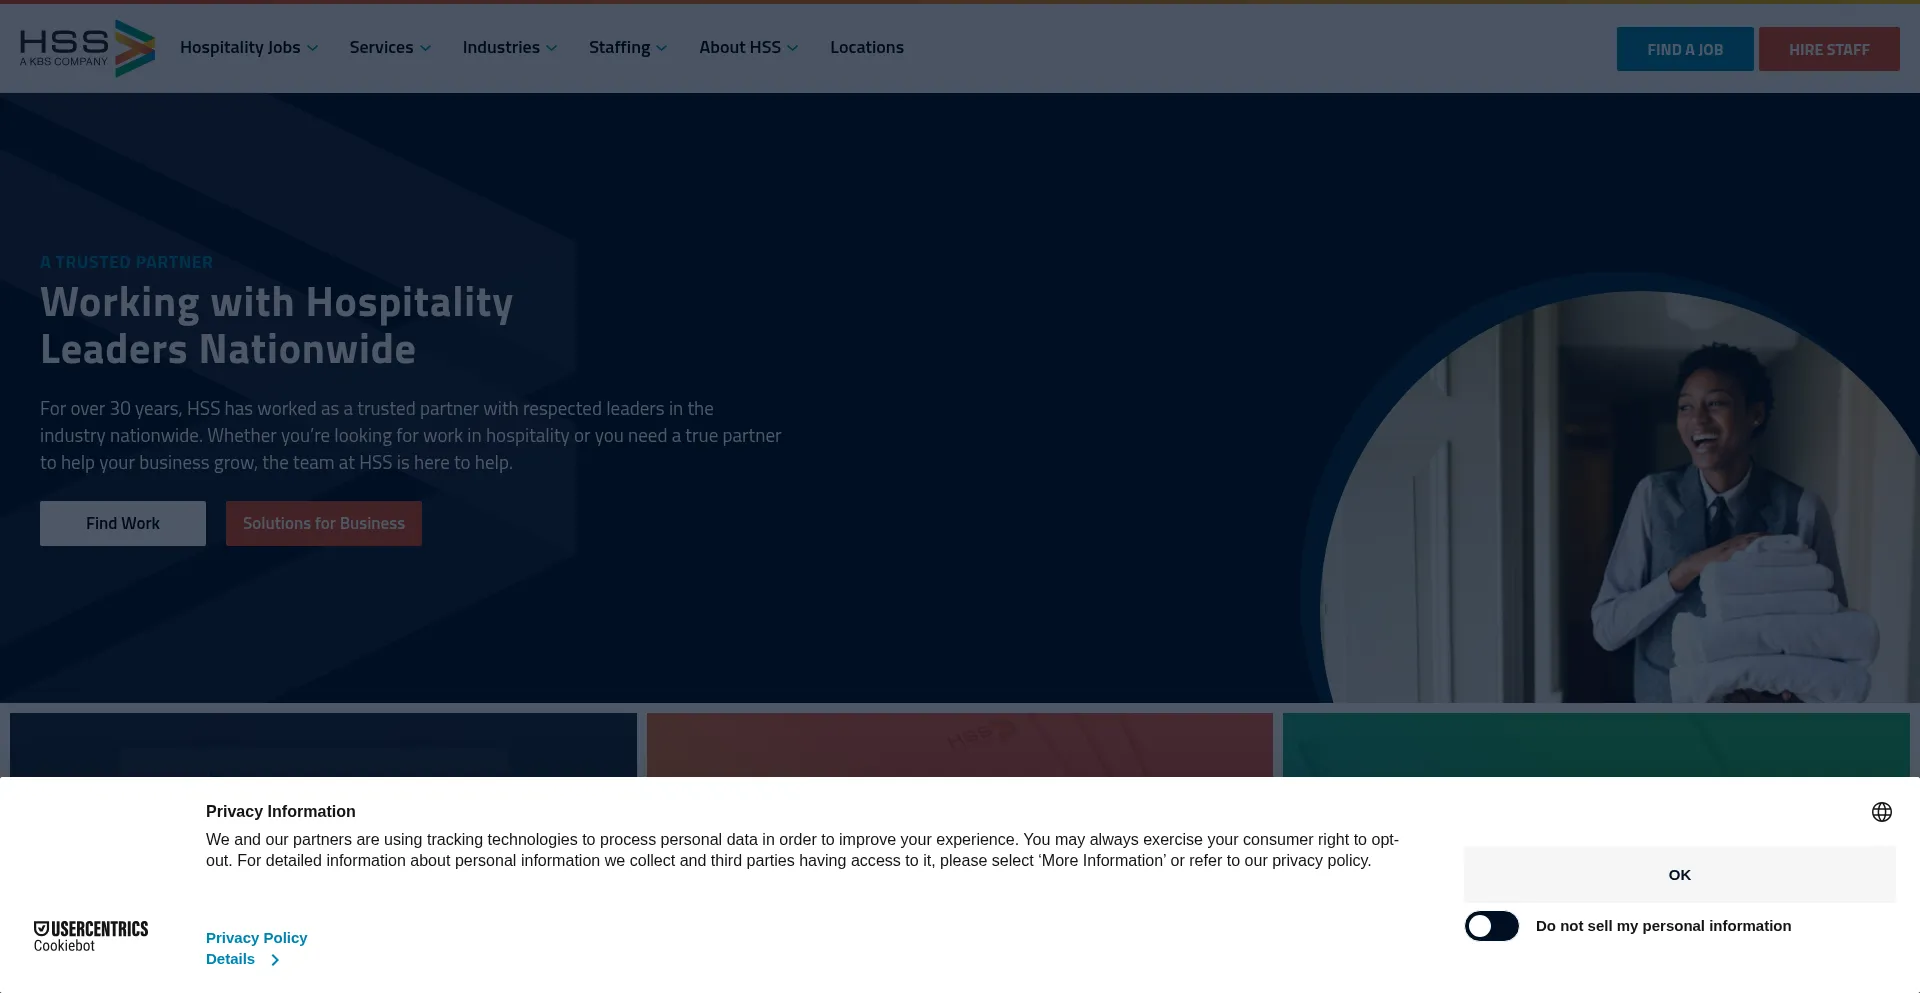Open the Services dropdown menu

point(389,47)
